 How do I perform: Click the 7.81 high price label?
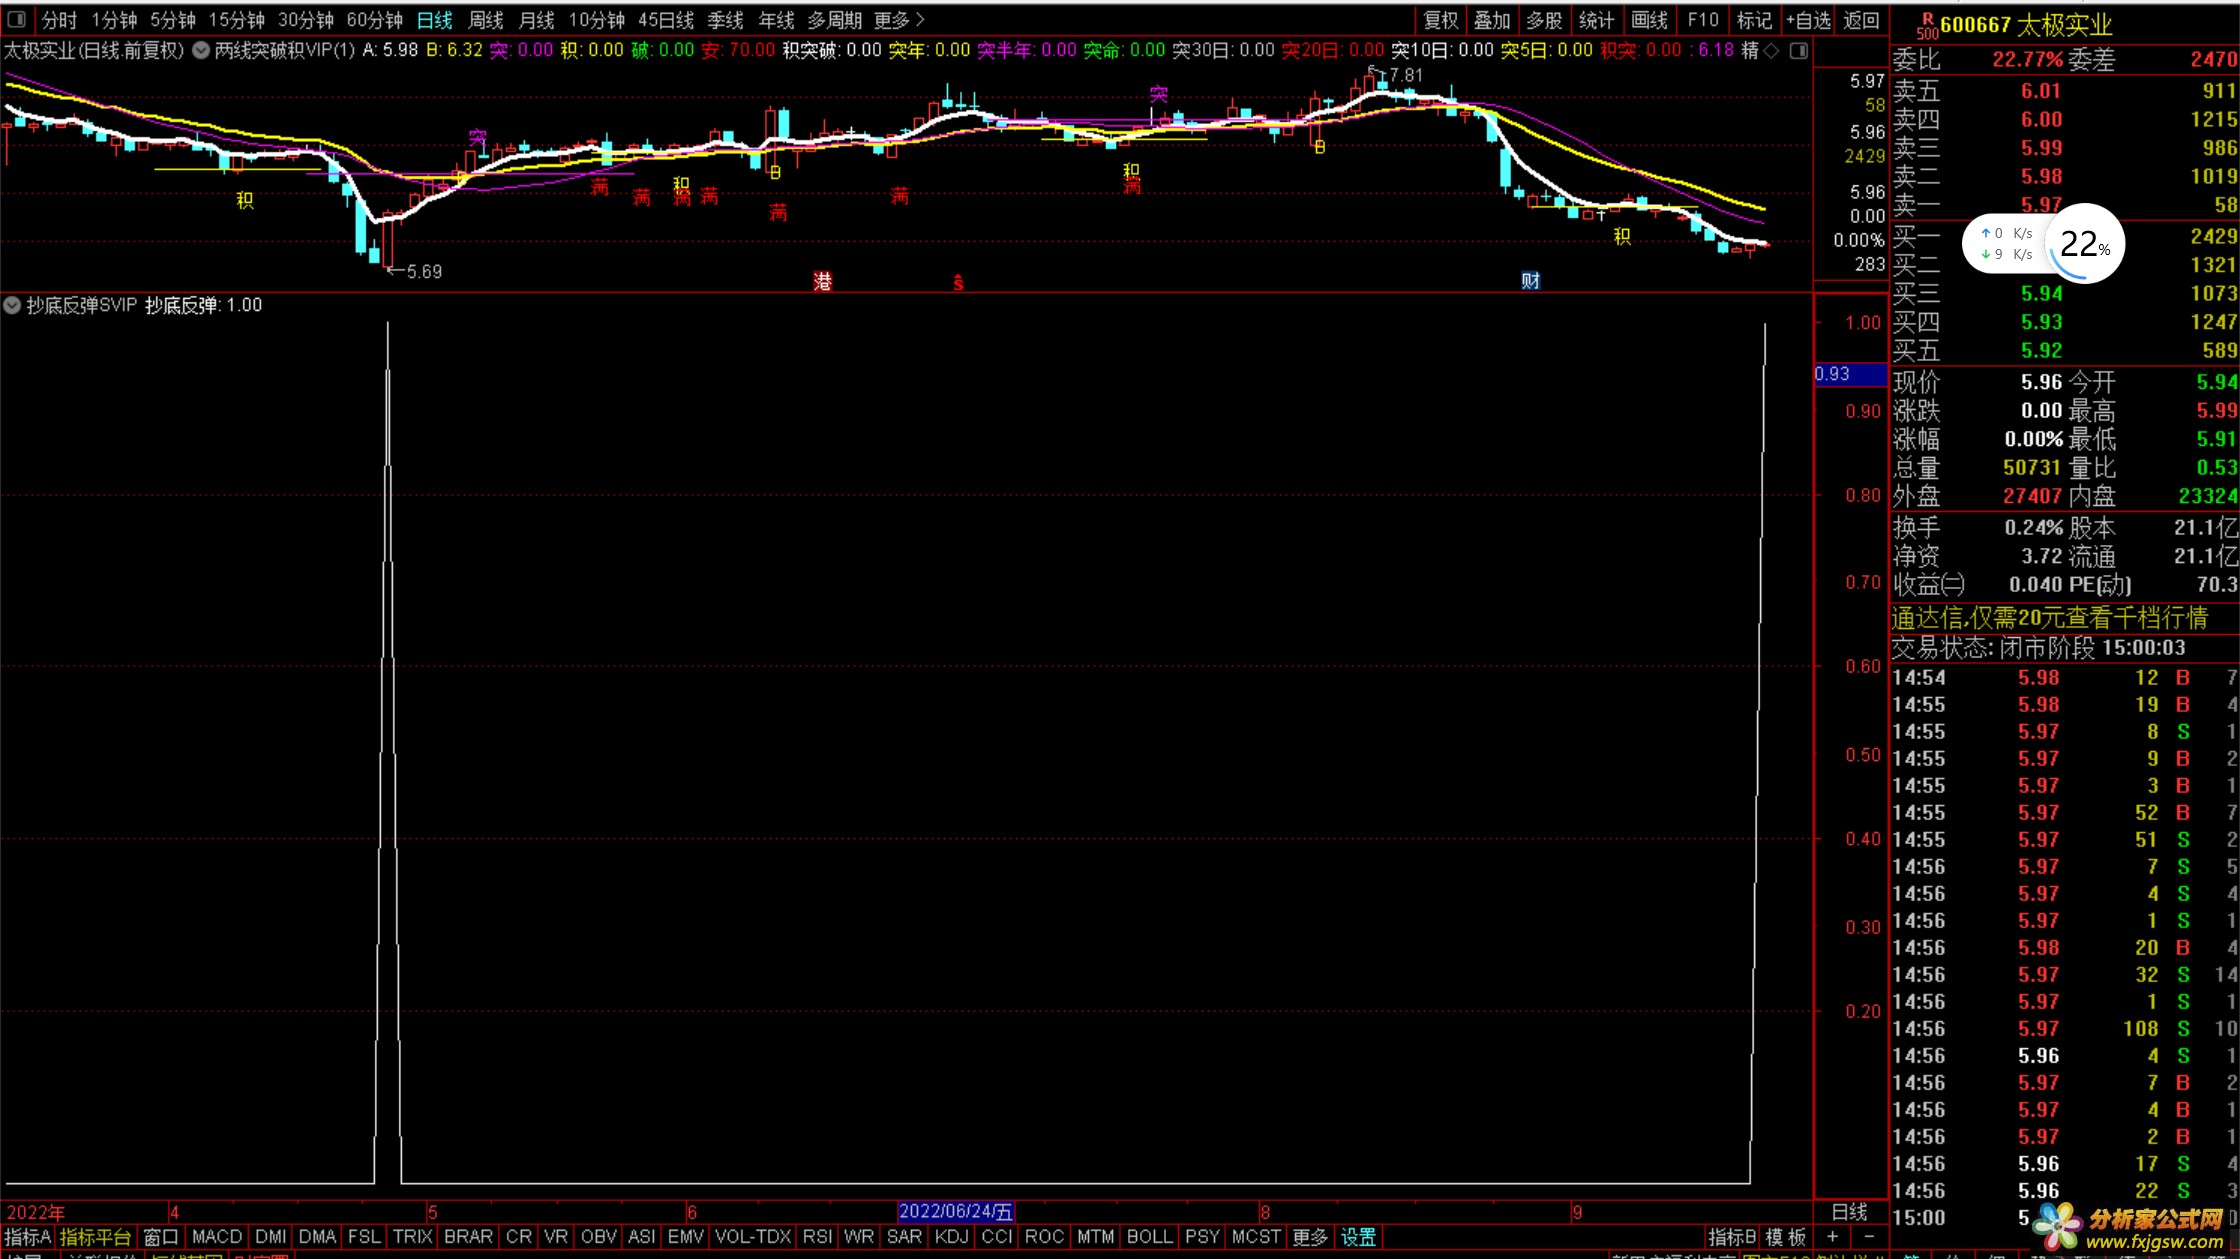tap(1405, 75)
